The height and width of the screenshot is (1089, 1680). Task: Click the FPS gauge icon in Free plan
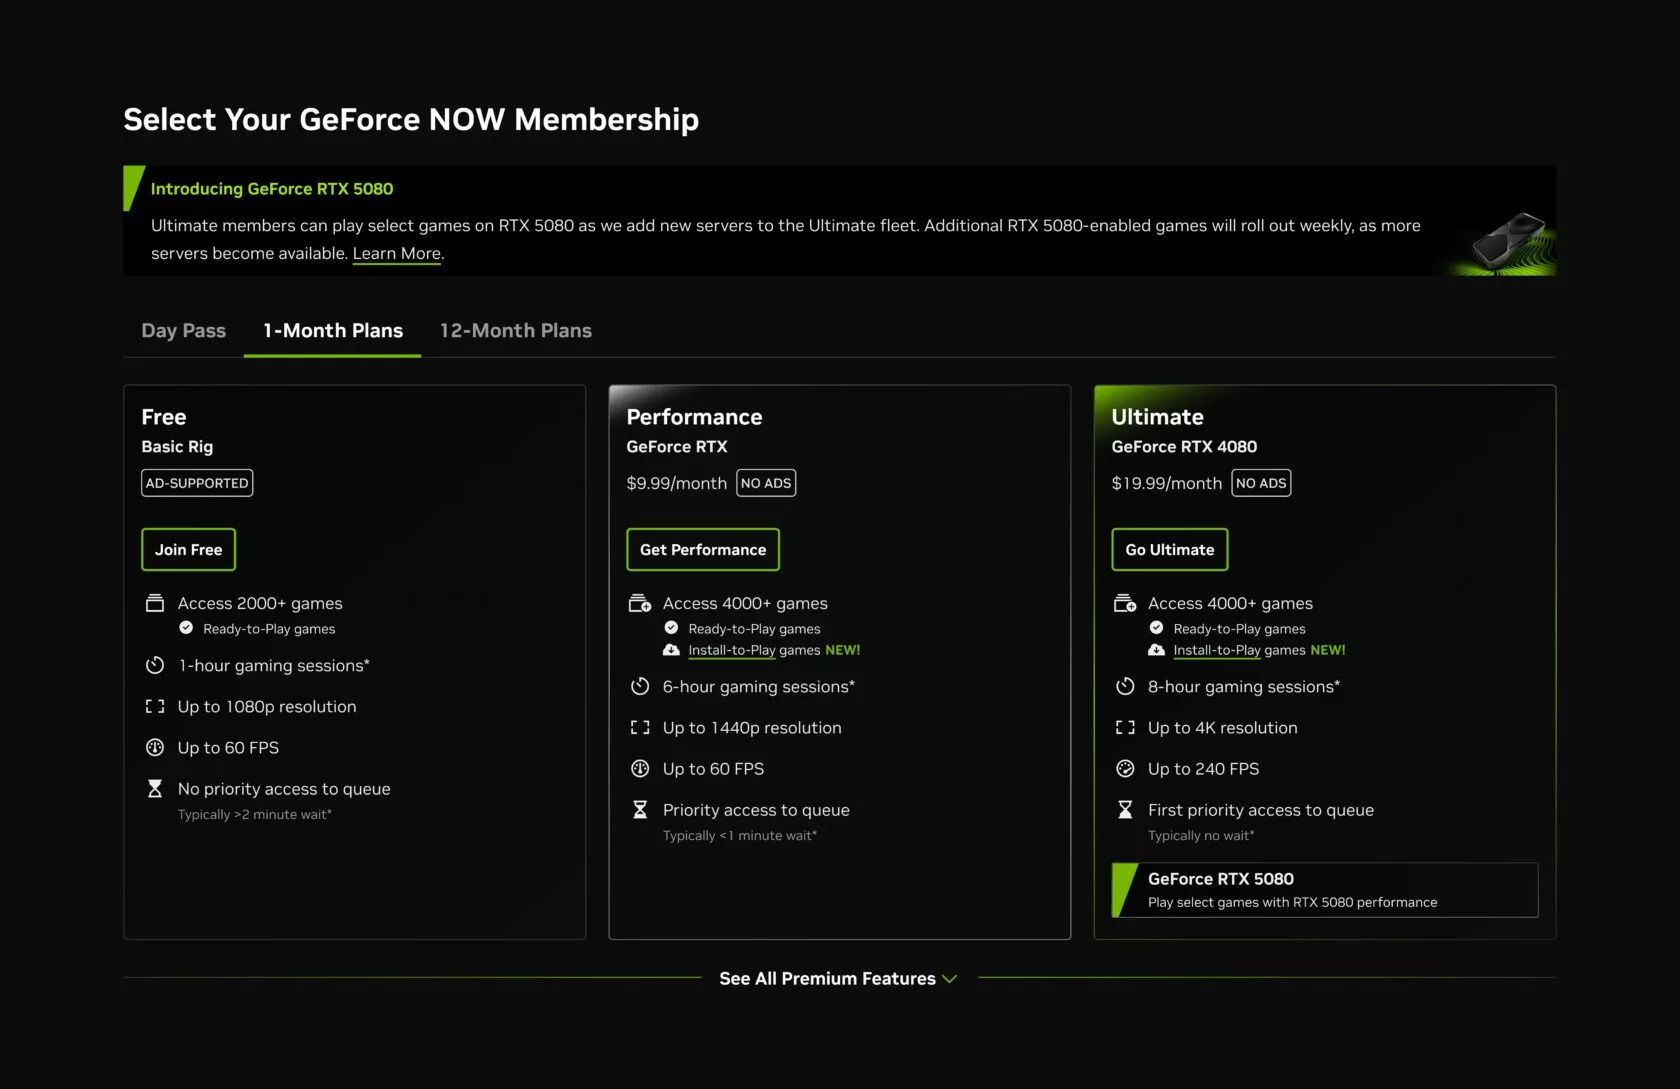(x=154, y=747)
